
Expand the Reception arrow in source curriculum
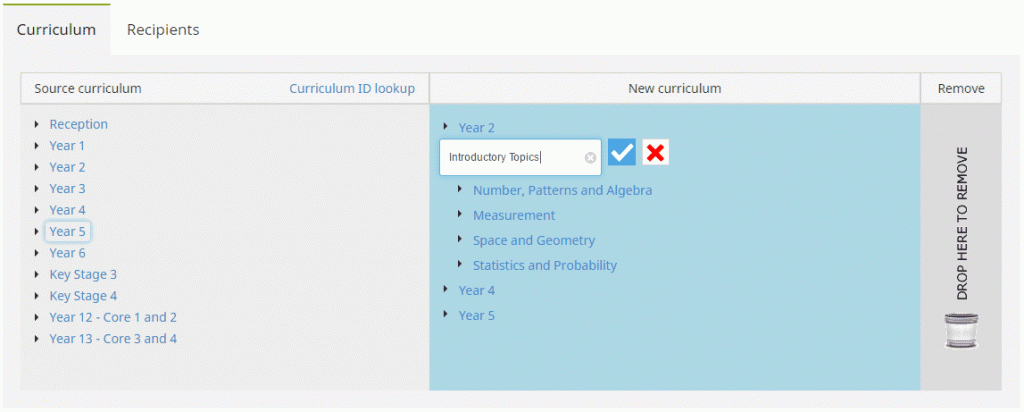[37, 124]
